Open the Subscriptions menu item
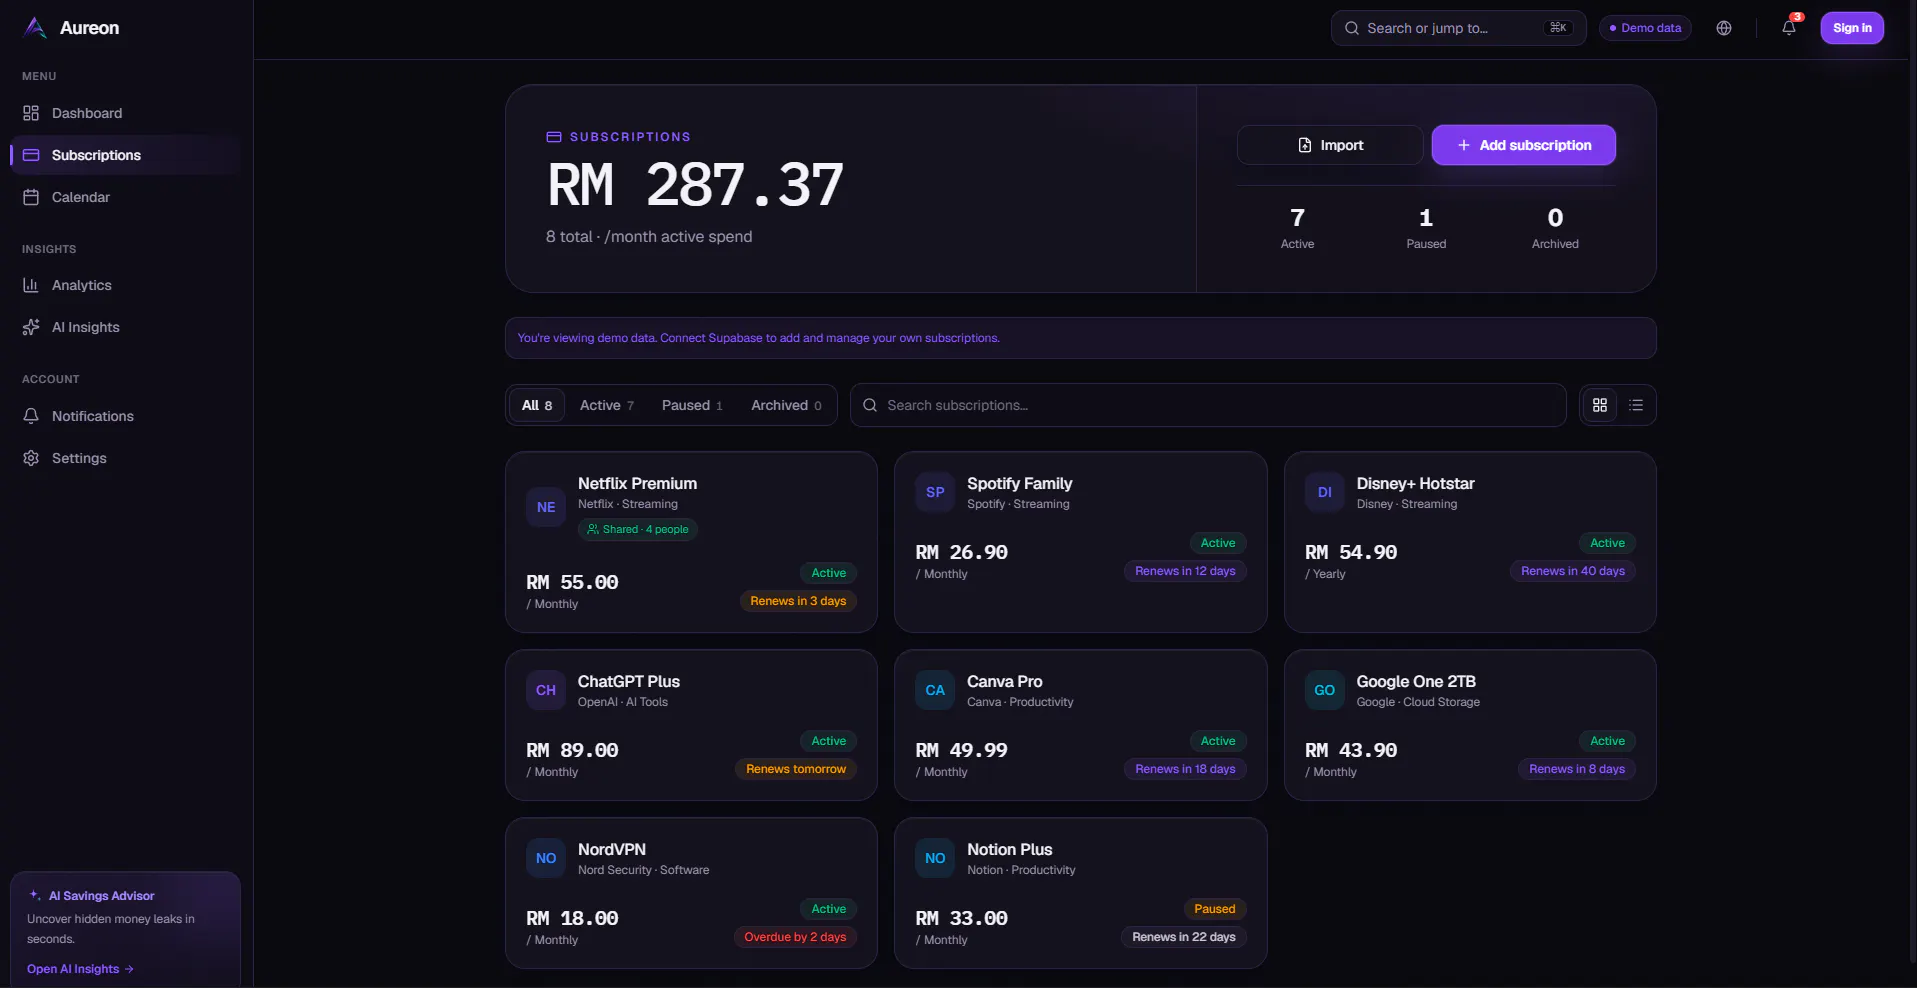The width and height of the screenshot is (1917, 988). [x=126, y=155]
